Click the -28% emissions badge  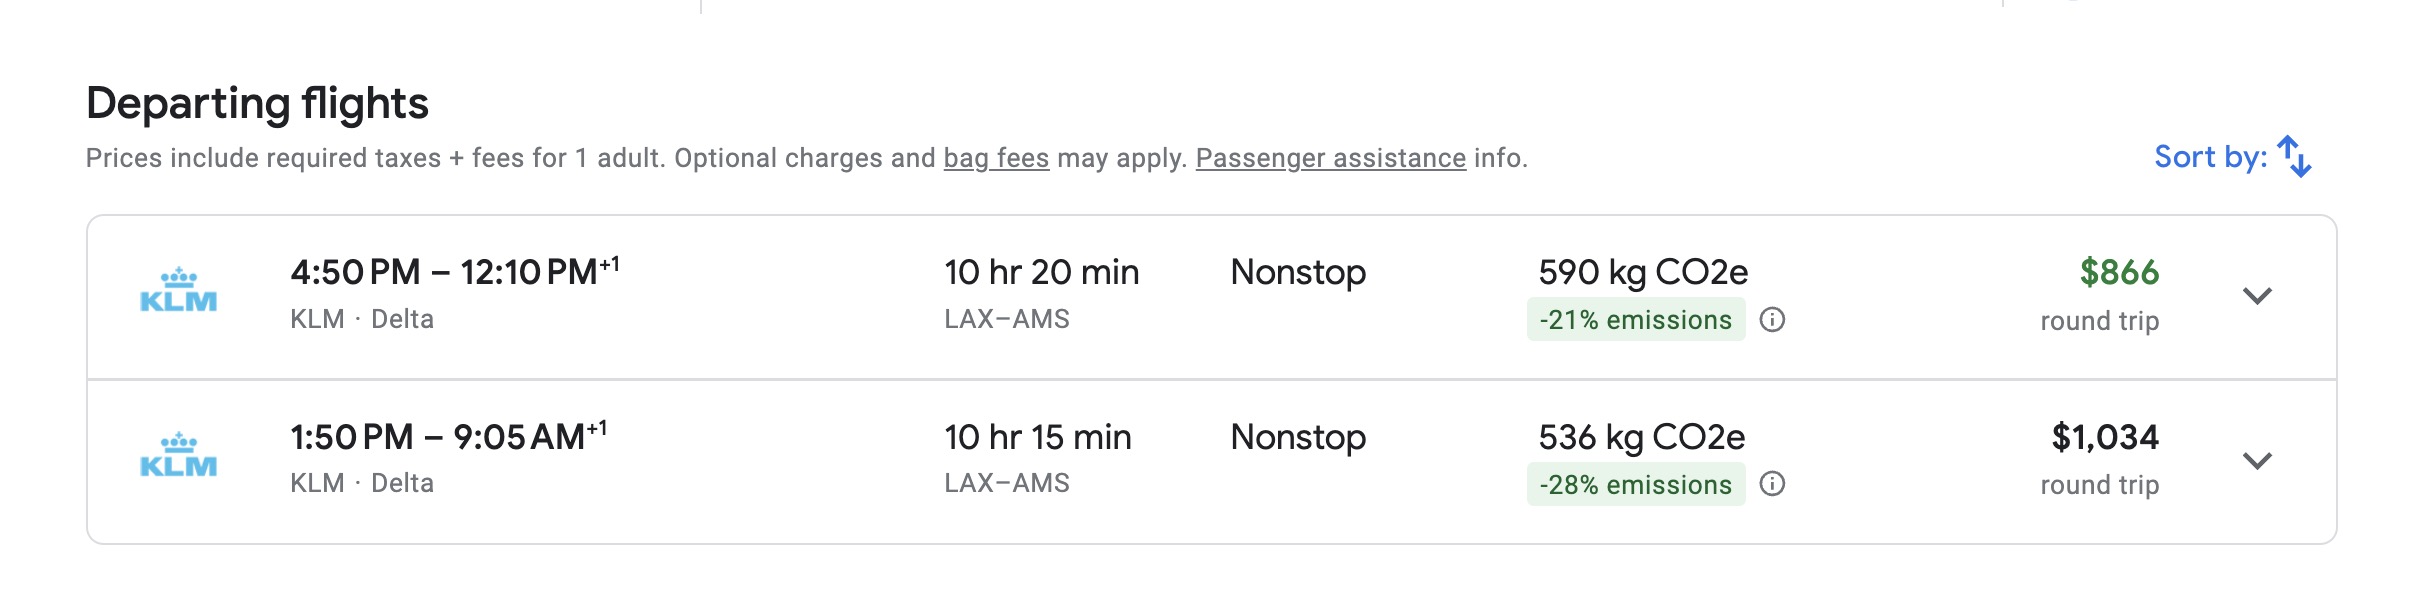click(1636, 486)
